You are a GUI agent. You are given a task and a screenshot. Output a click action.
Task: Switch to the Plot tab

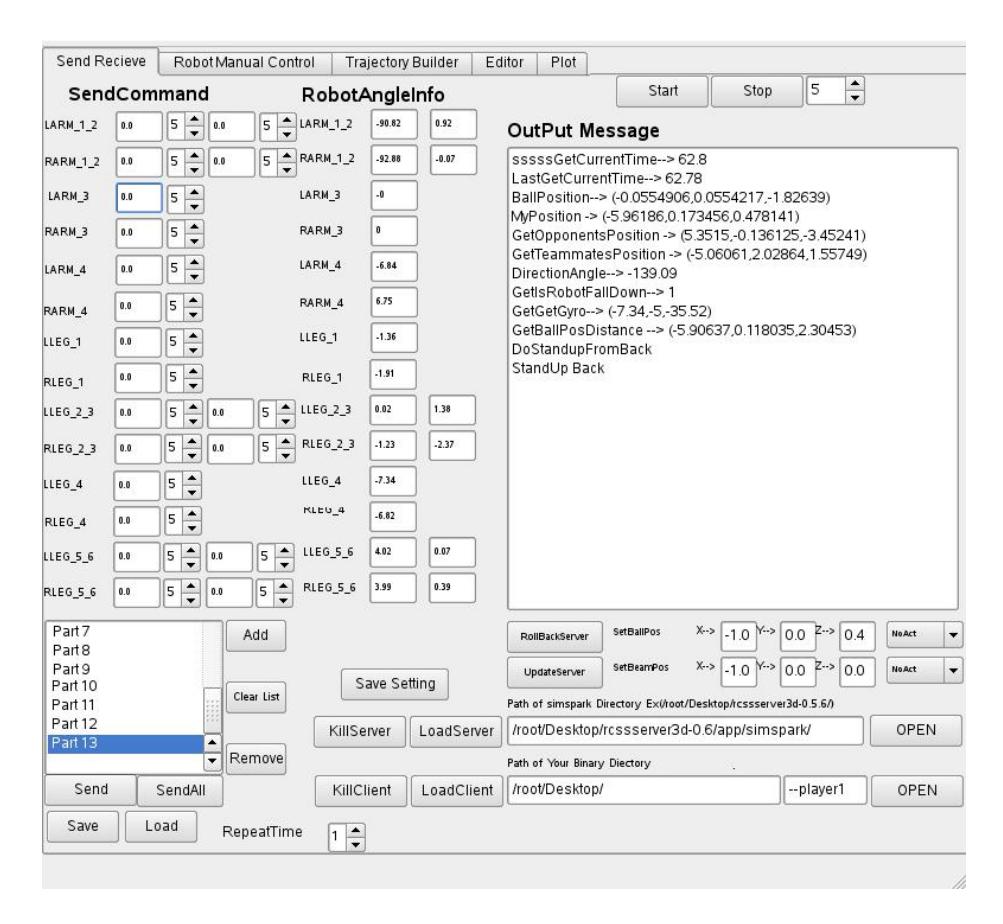pos(563,62)
